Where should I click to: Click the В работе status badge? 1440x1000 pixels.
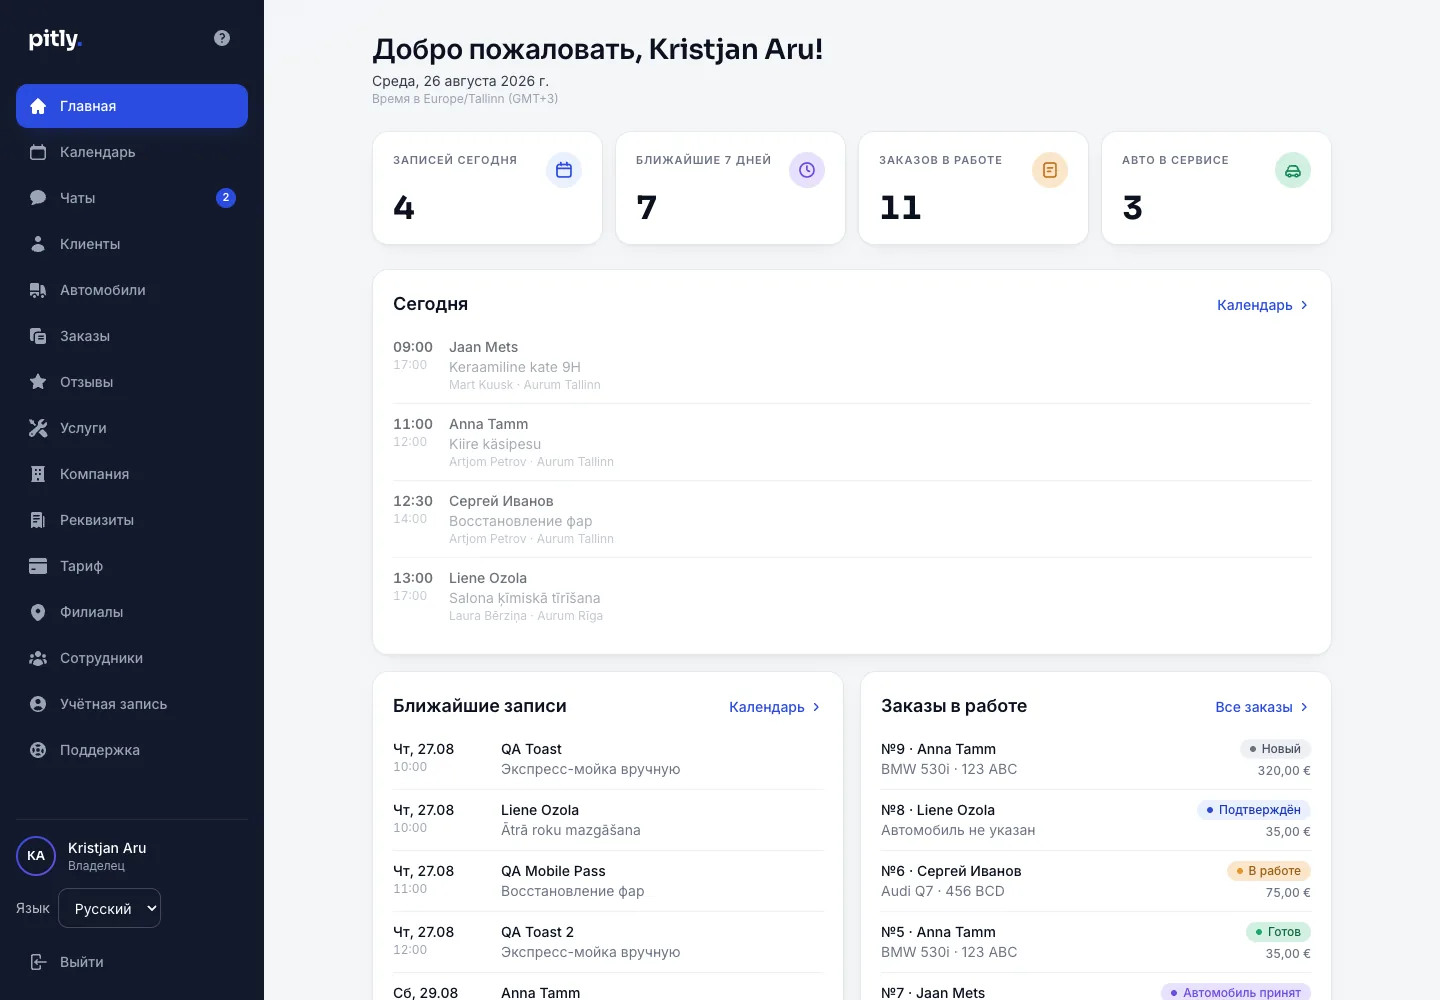coord(1269,871)
